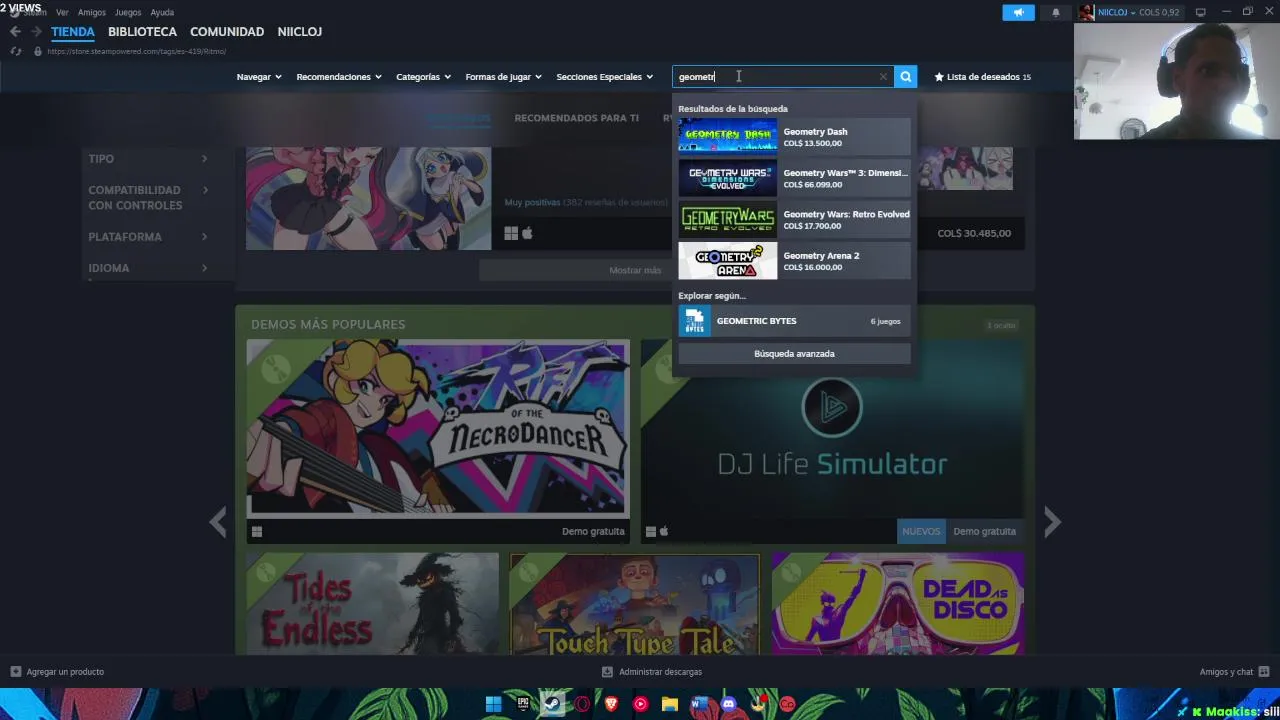Open Discord from taskbar
This screenshot has height=720, width=1280.
tap(729, 704)
